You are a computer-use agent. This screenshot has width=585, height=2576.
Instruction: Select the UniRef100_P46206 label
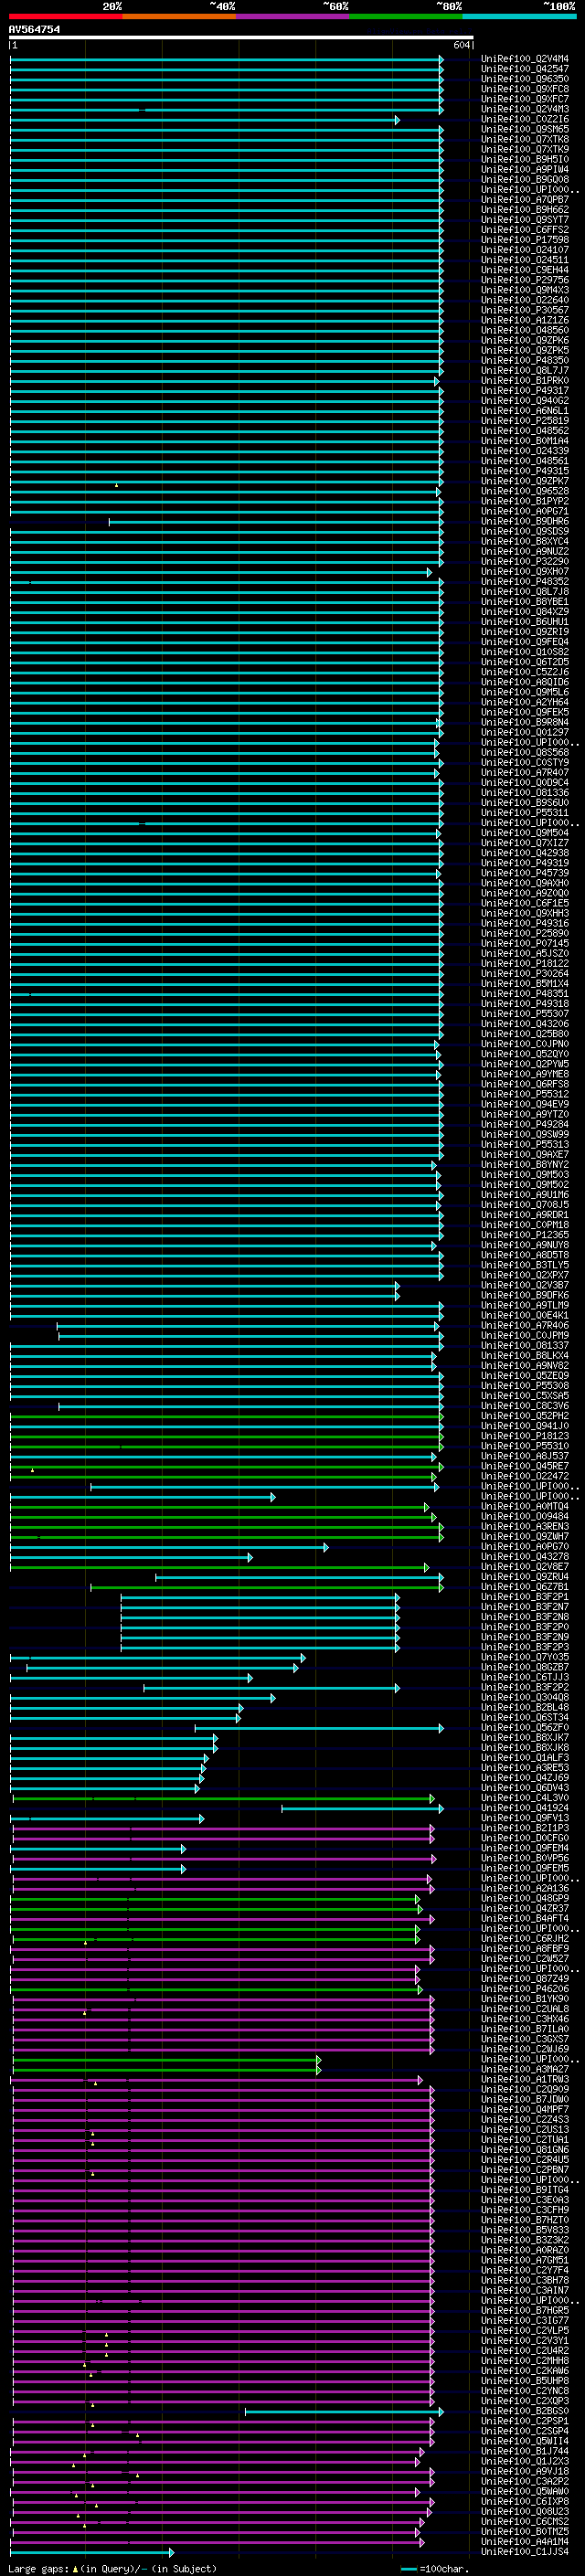[x=525, y=1989]
